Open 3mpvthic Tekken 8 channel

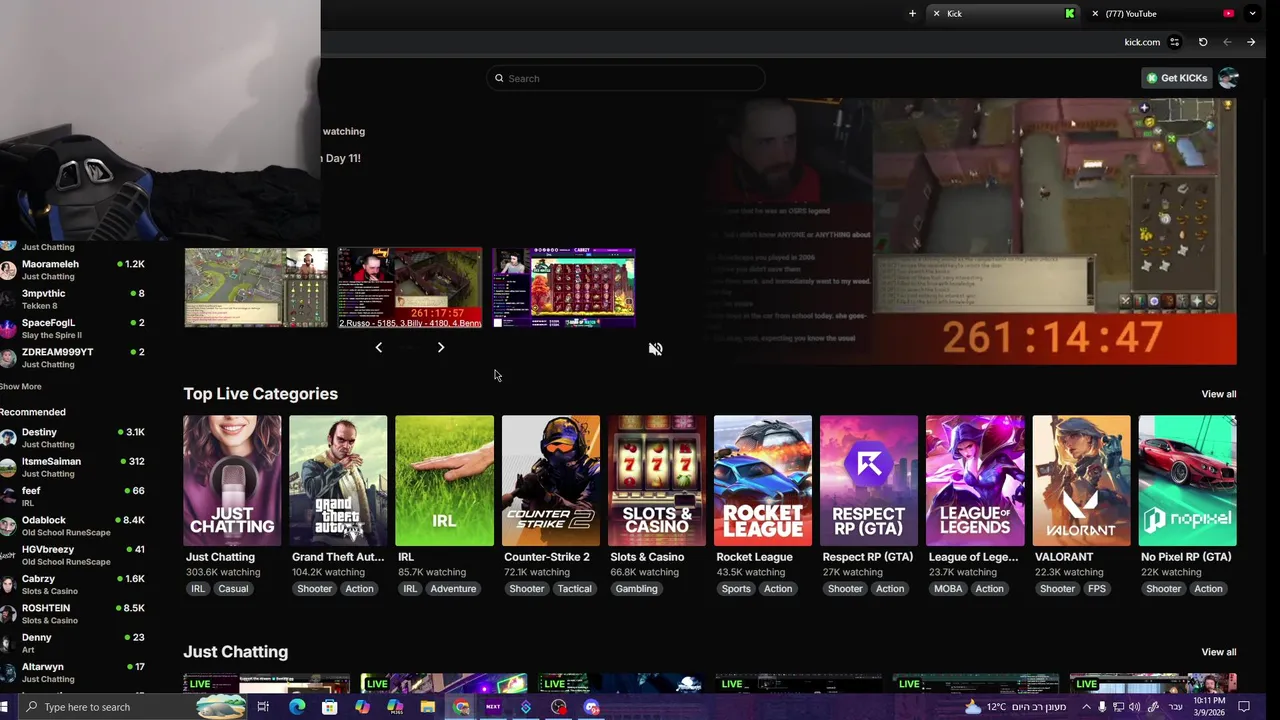tap(74, 299)
